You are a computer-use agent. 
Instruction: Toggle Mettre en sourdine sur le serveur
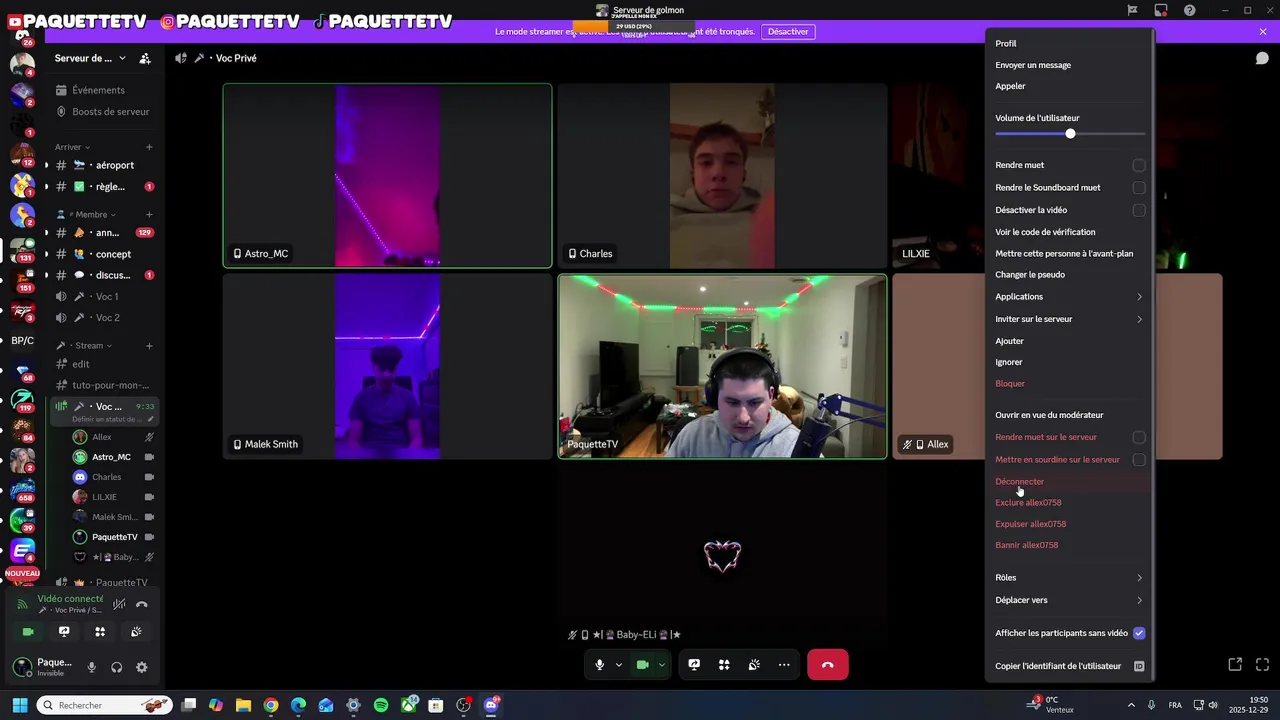(x=1139, y=459)
